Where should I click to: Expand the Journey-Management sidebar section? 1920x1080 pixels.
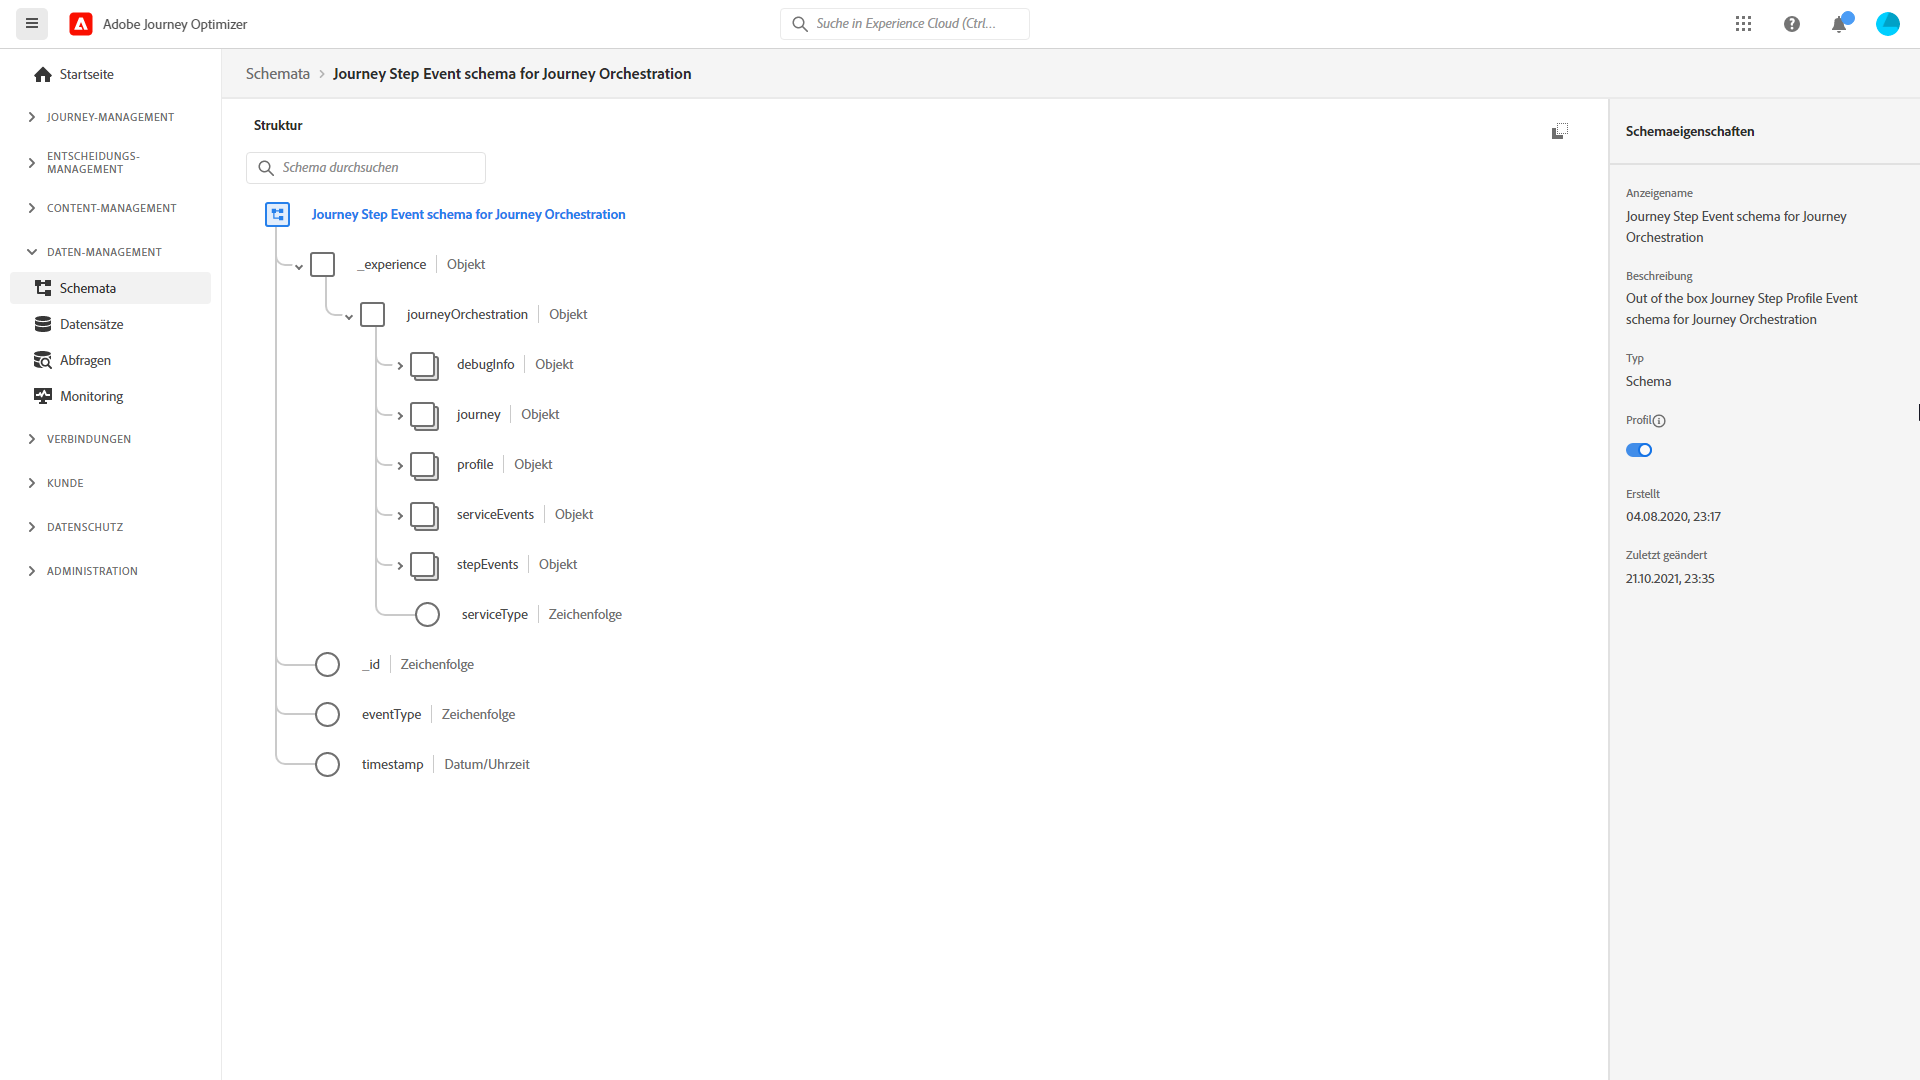110,117
